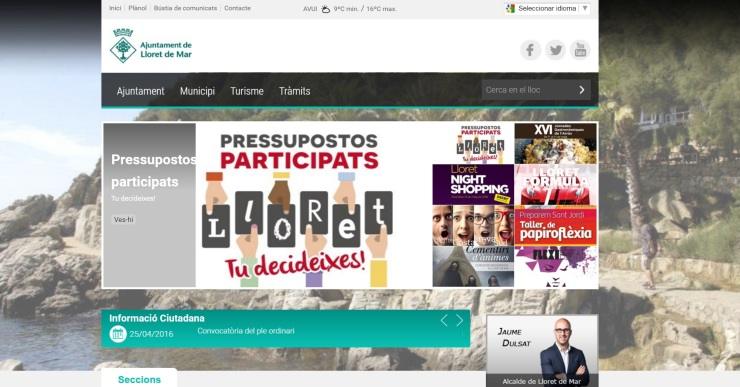This screenshot has height=387, width=740.
Task: Click the Informació Ciutadana heading
Action: point(157,318)
